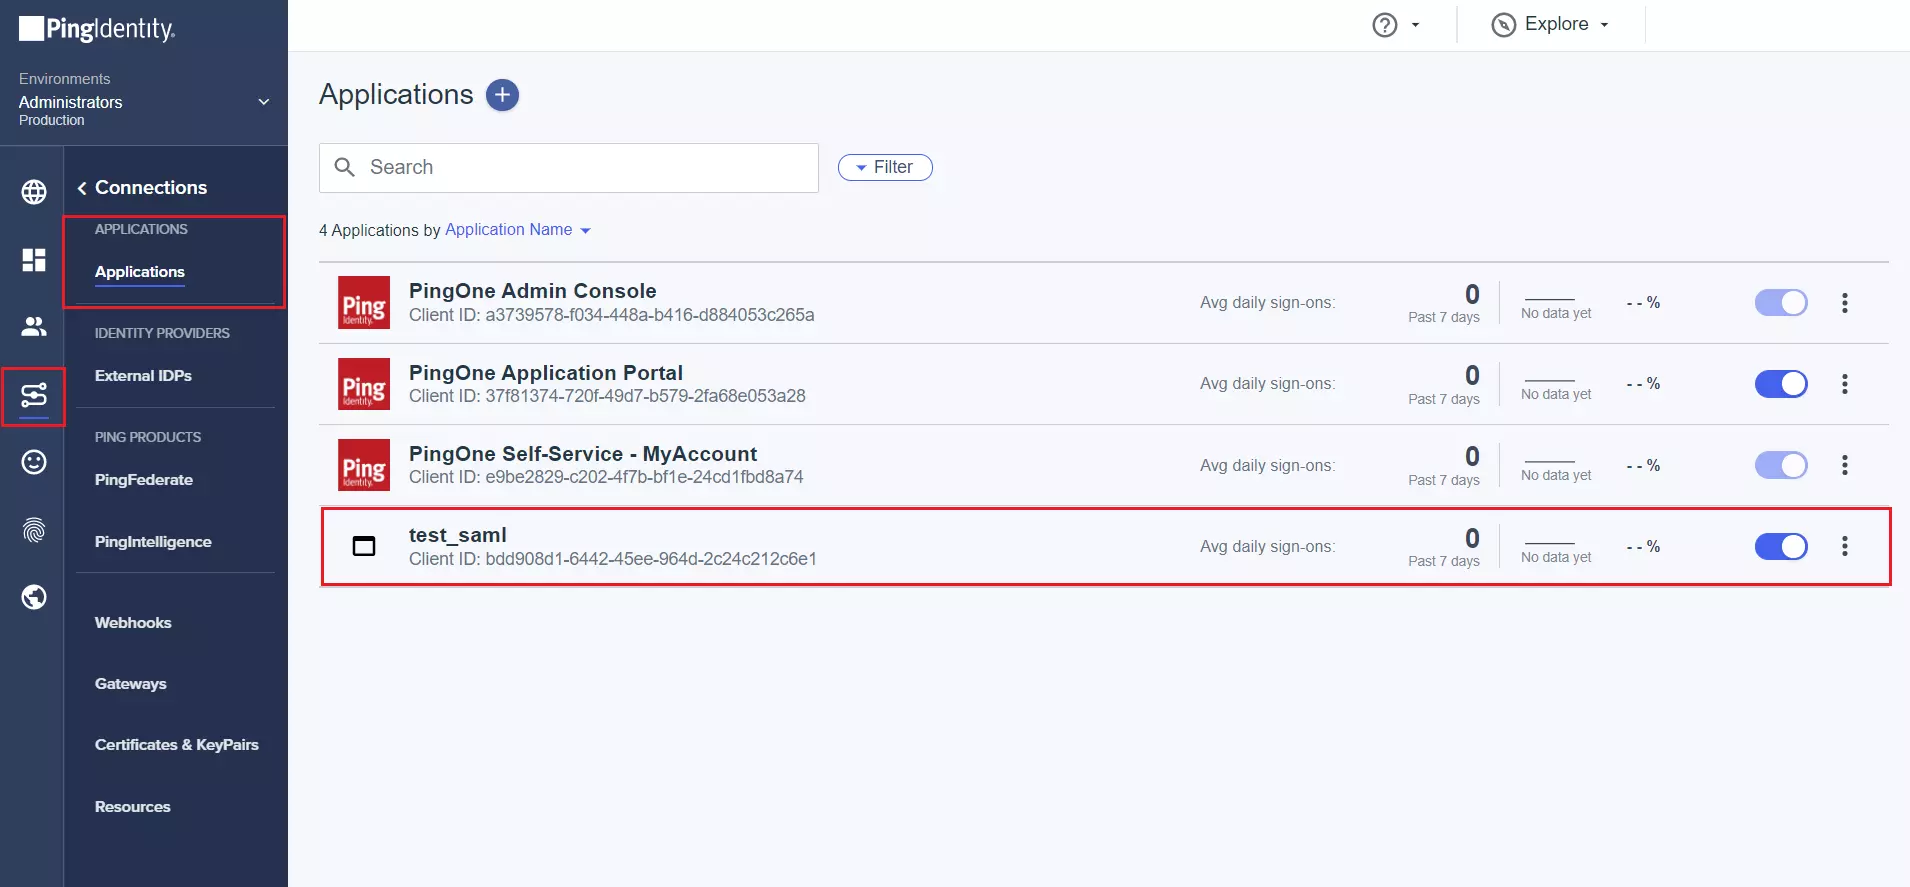
Task: Click the PingOne Self-Service MyAccount logo
Action: click(364, 465)
